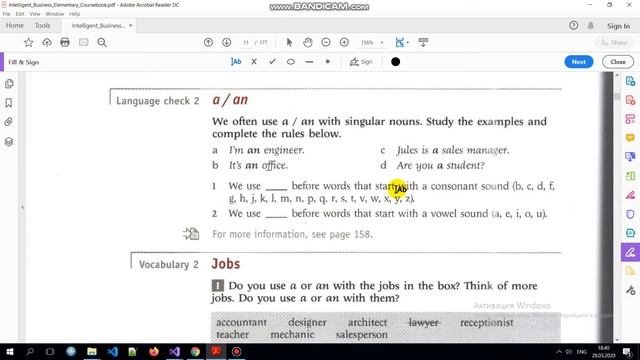Select the crossmark X tool
This screenshot has width=640, height=360.
pos(254,62)
